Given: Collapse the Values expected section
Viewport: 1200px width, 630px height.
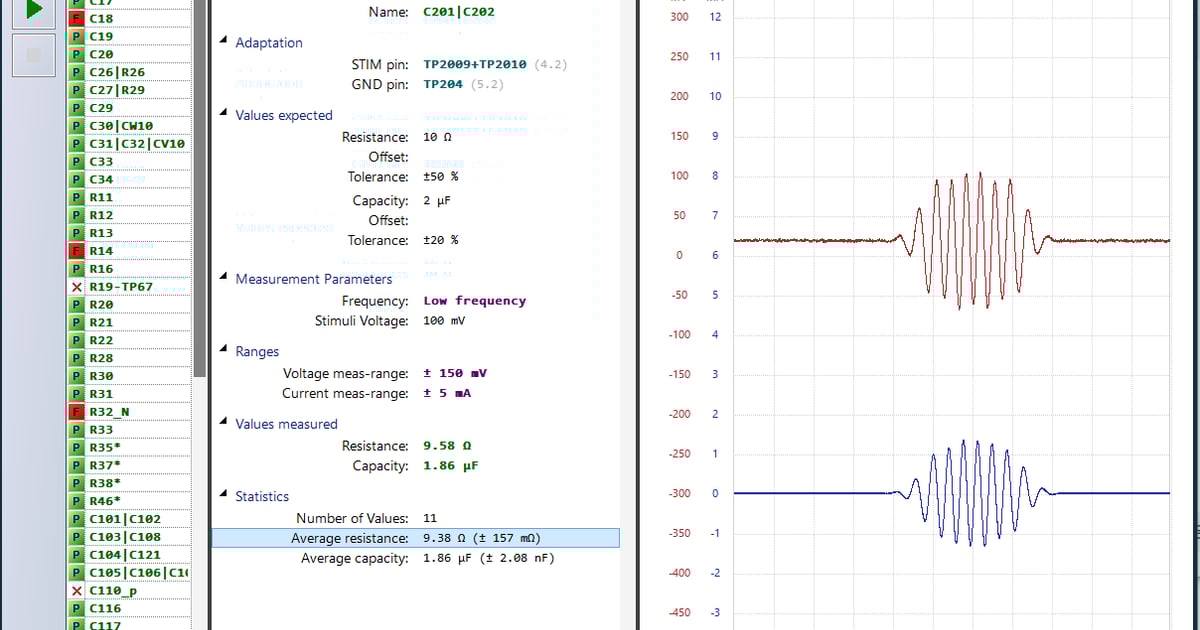Looking at the screenshot, I should click(223, 114).
